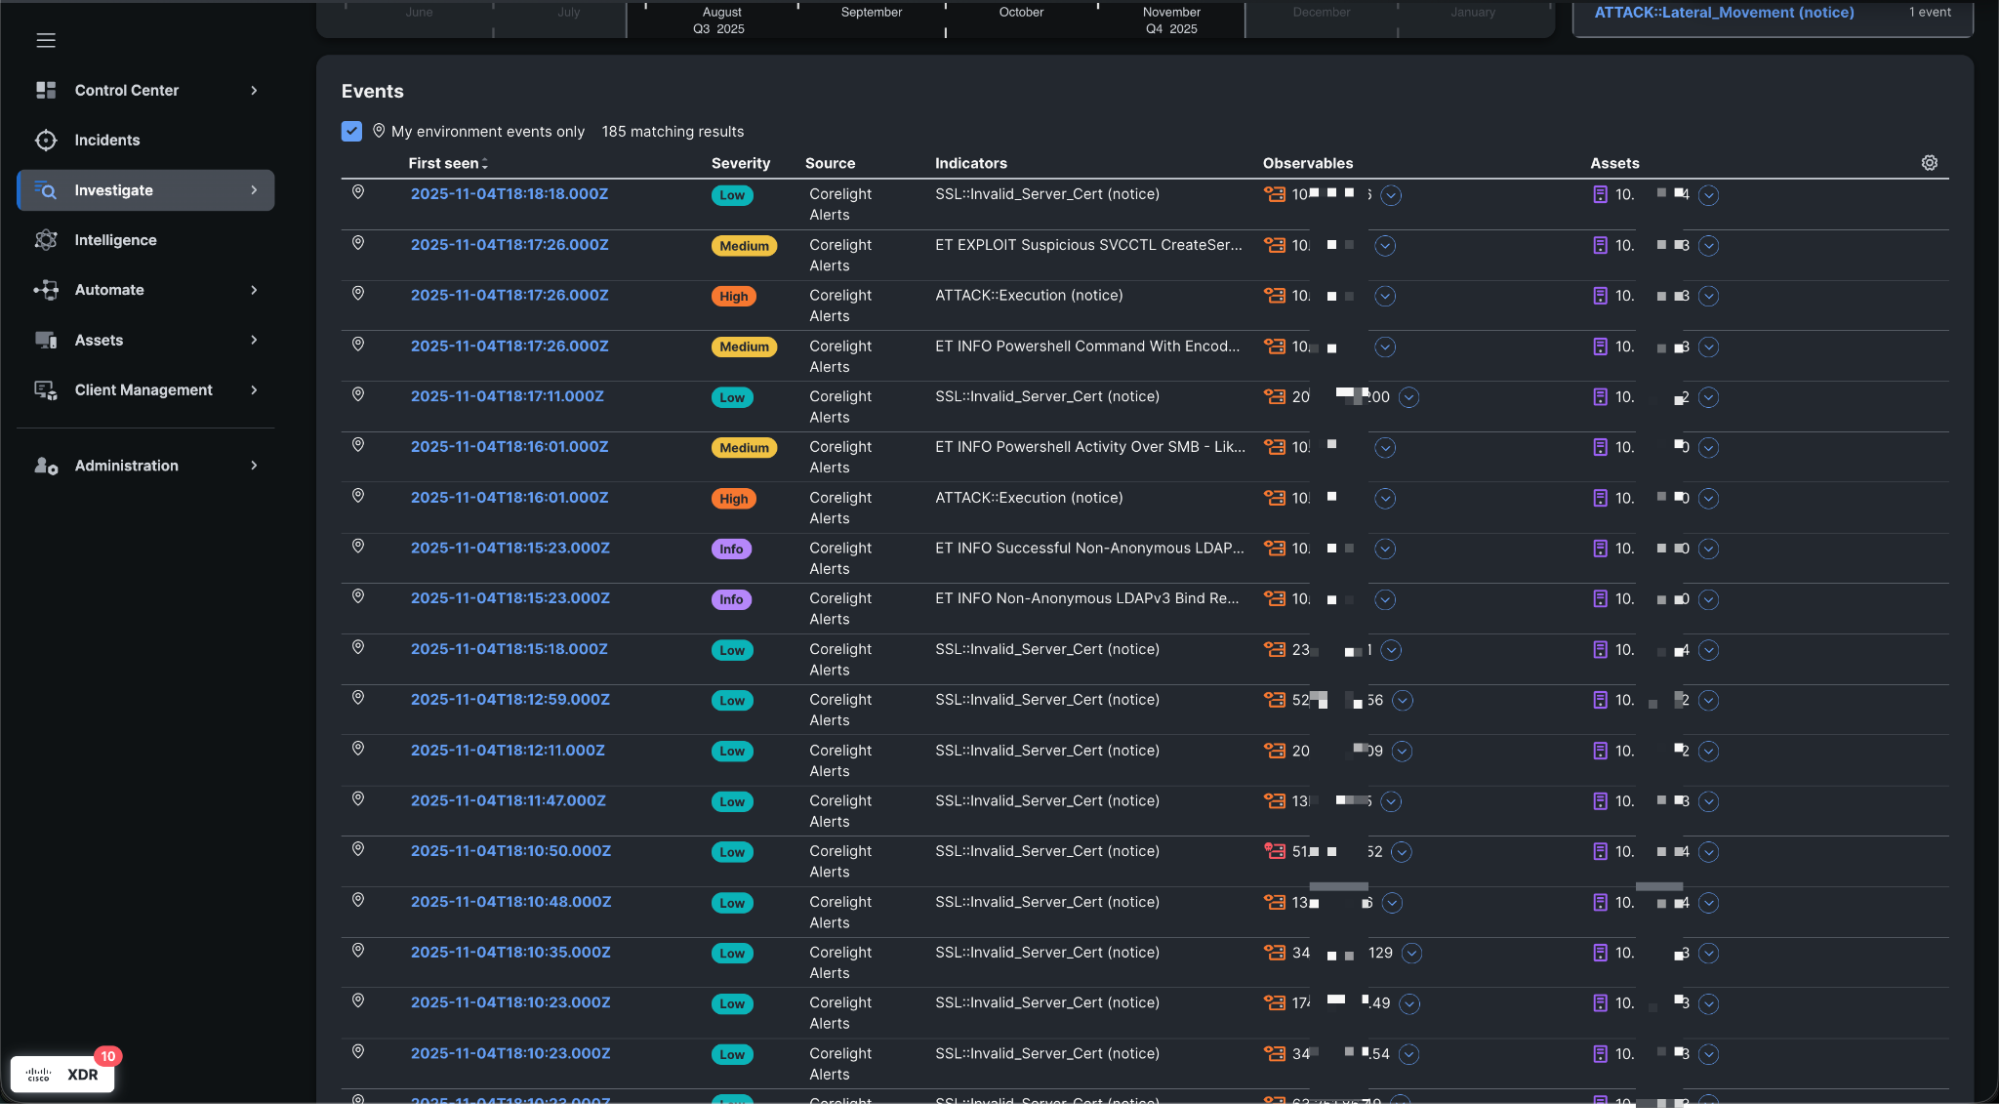The width and height of the screenshot is (1999, 1117).
Task: Expand the Administration menu chevron
Action: click(254, 465)
